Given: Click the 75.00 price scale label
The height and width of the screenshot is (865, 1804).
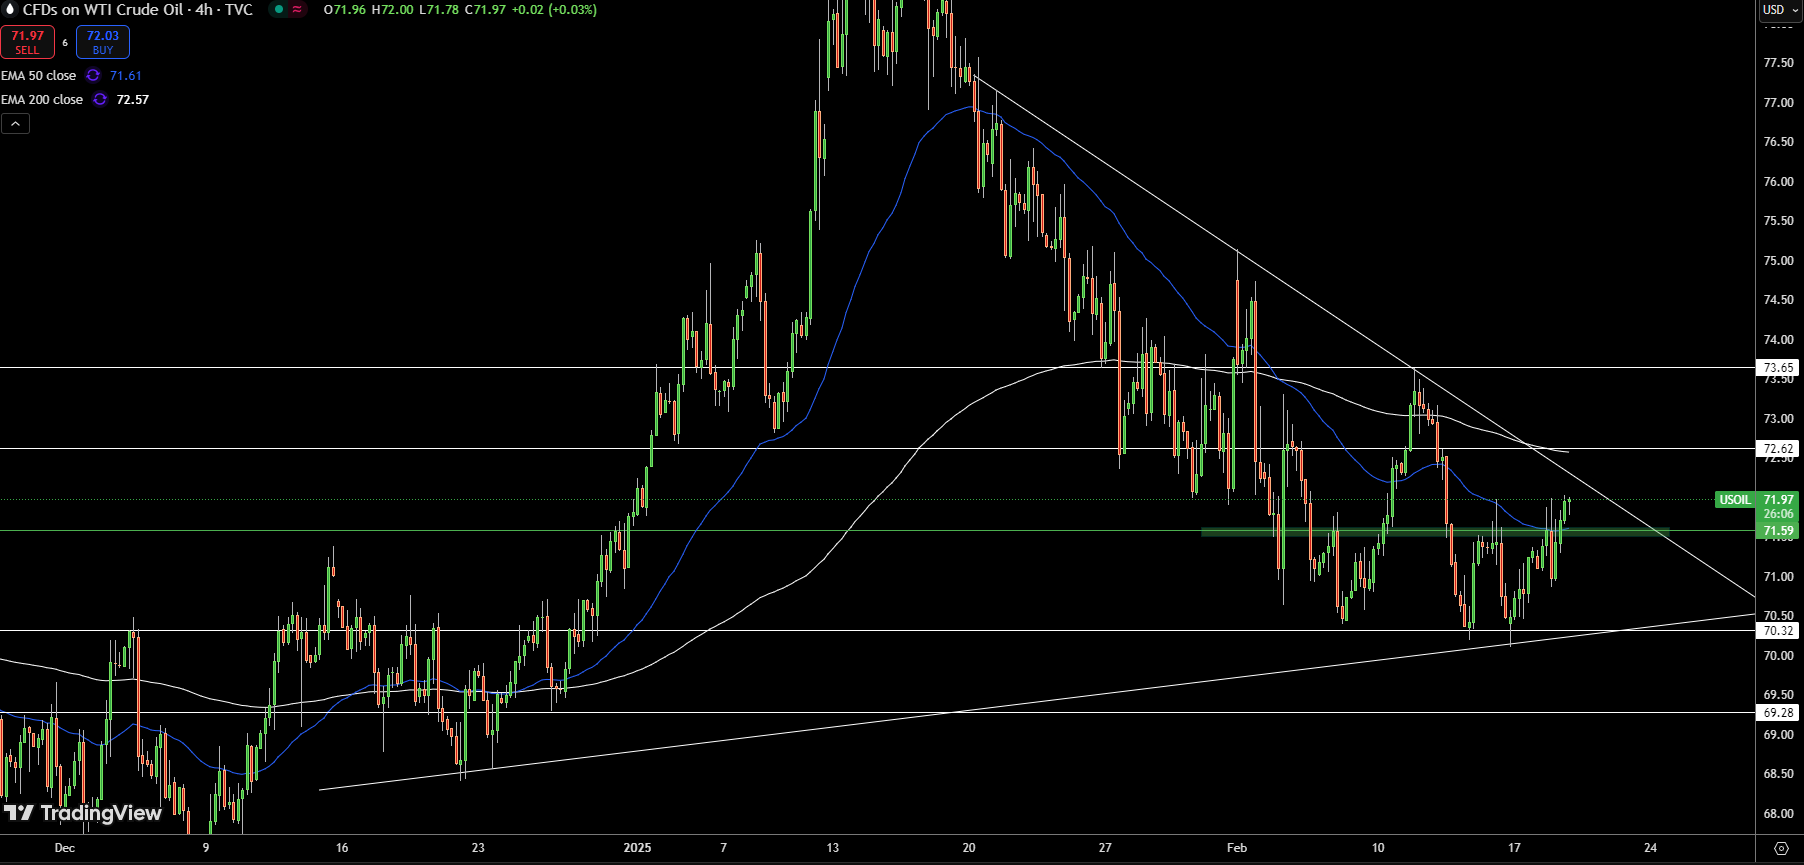Looking at the screenshot, I should 1778,261.
